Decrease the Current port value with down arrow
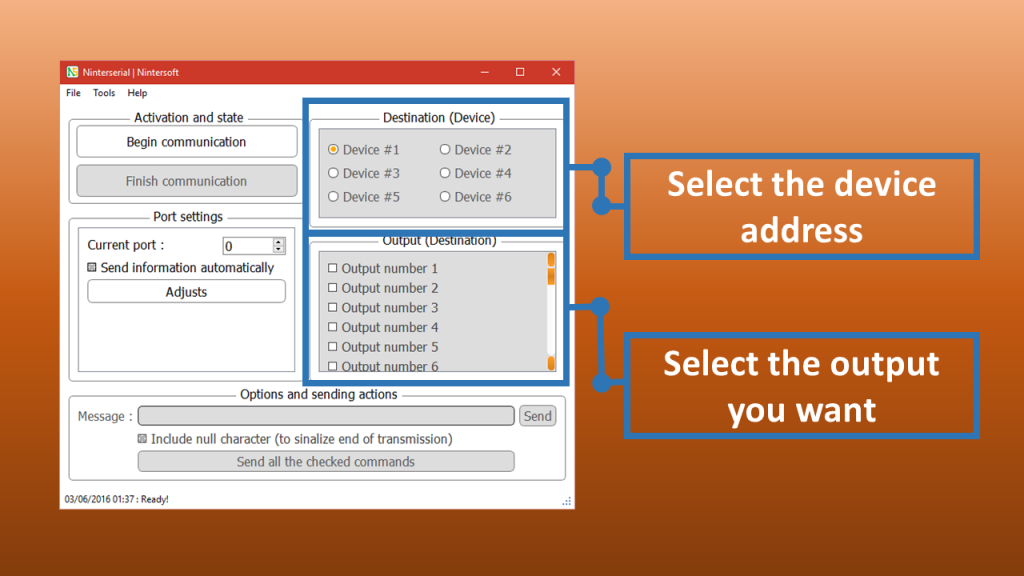1024x576 pixels. tap(279, 250)
